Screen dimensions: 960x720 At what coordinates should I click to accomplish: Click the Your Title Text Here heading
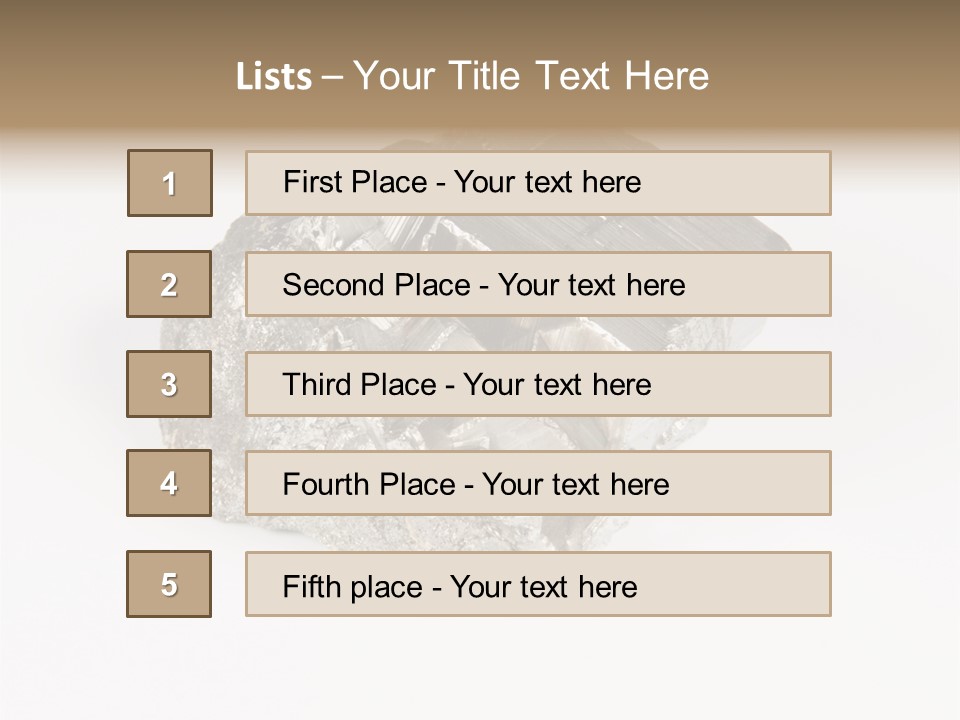coord(531,76)
